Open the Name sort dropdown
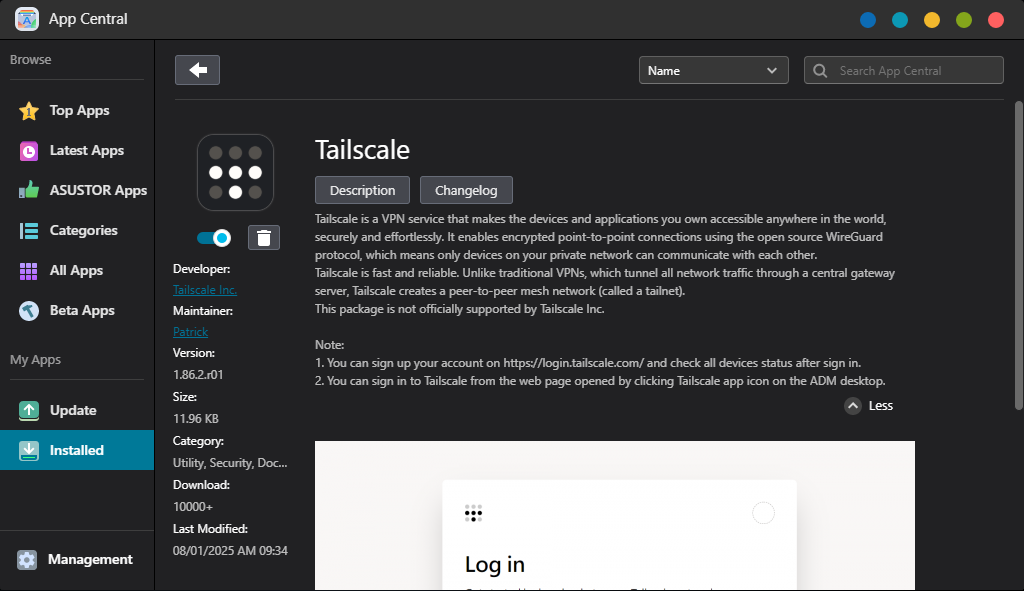The height and width of the screenshot is (591, 1024). pos(714,70)
